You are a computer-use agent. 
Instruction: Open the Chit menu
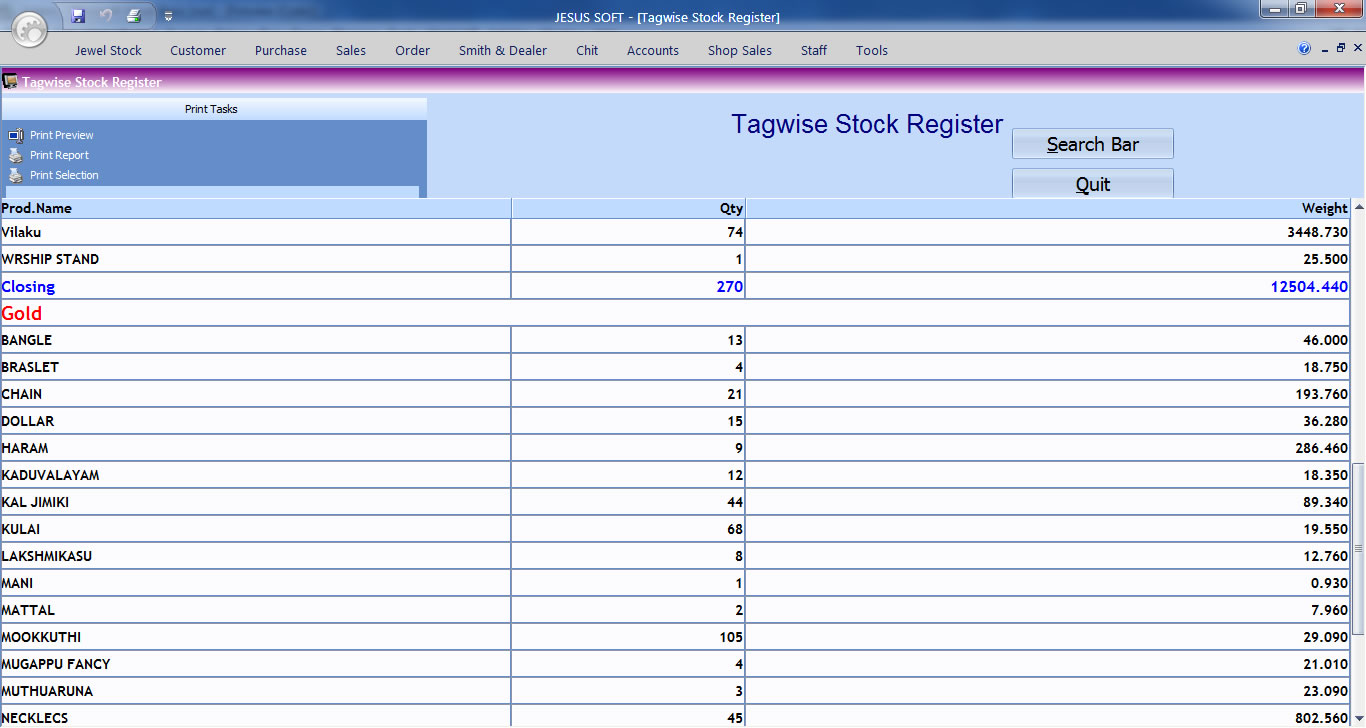click(587, 51)
